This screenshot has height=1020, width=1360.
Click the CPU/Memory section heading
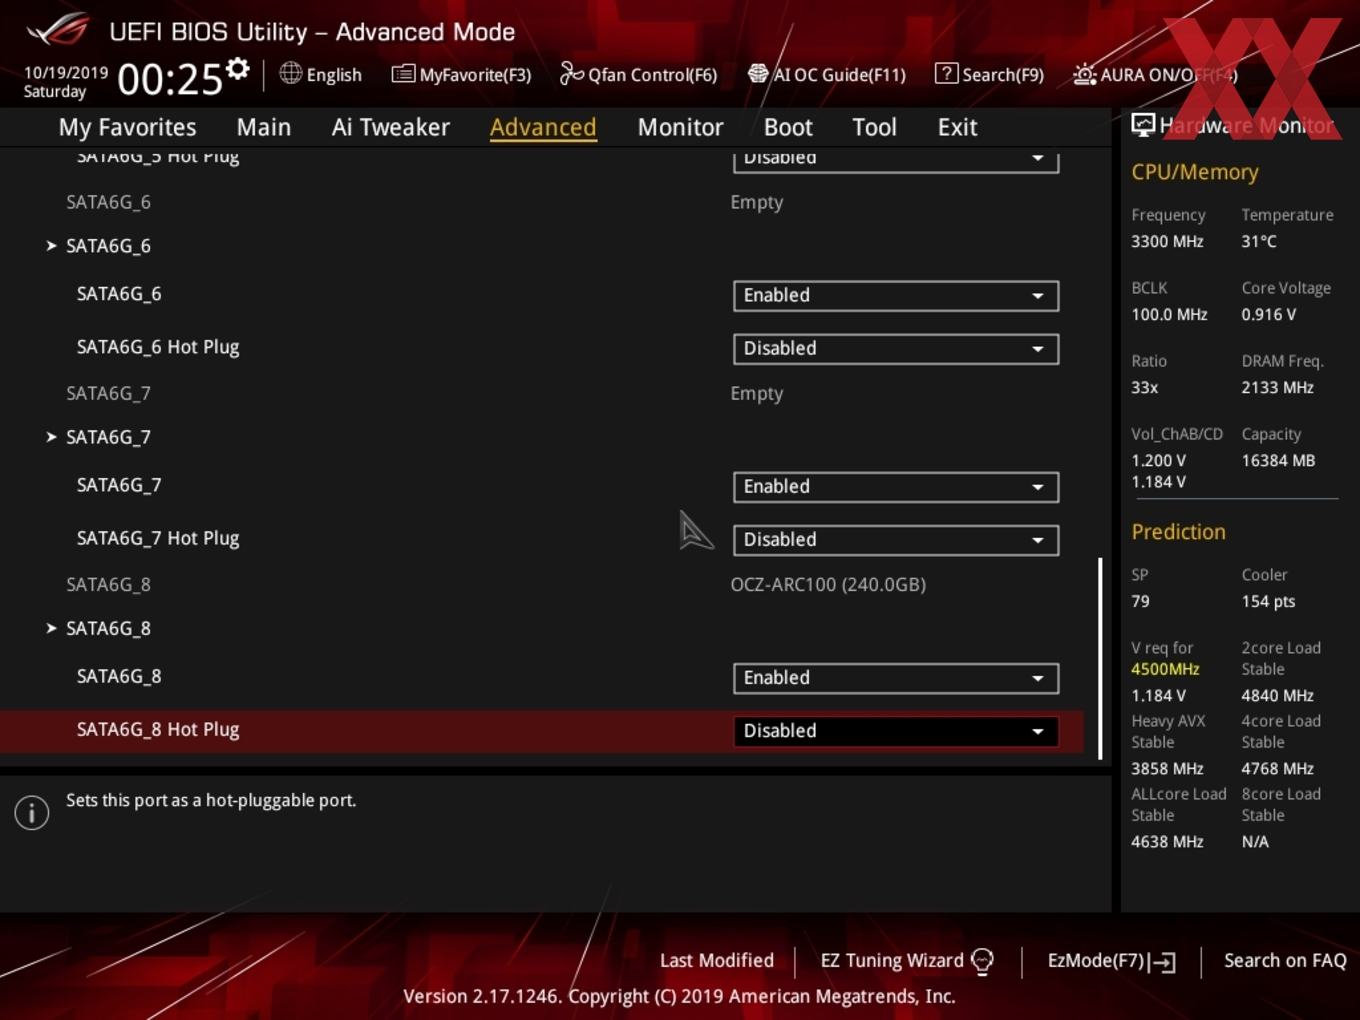(1195, 172)
